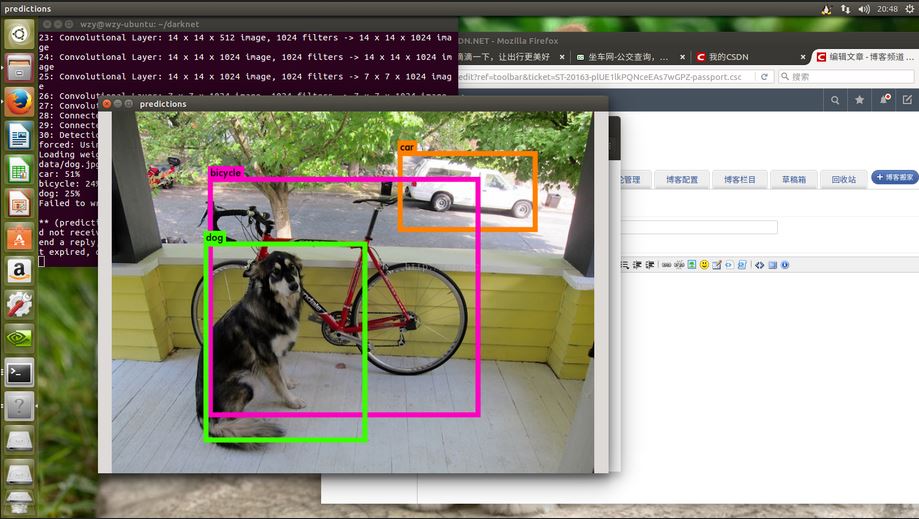Close the 坐车网-公交查询 tab
919x519 pixels.
(682, 57)
